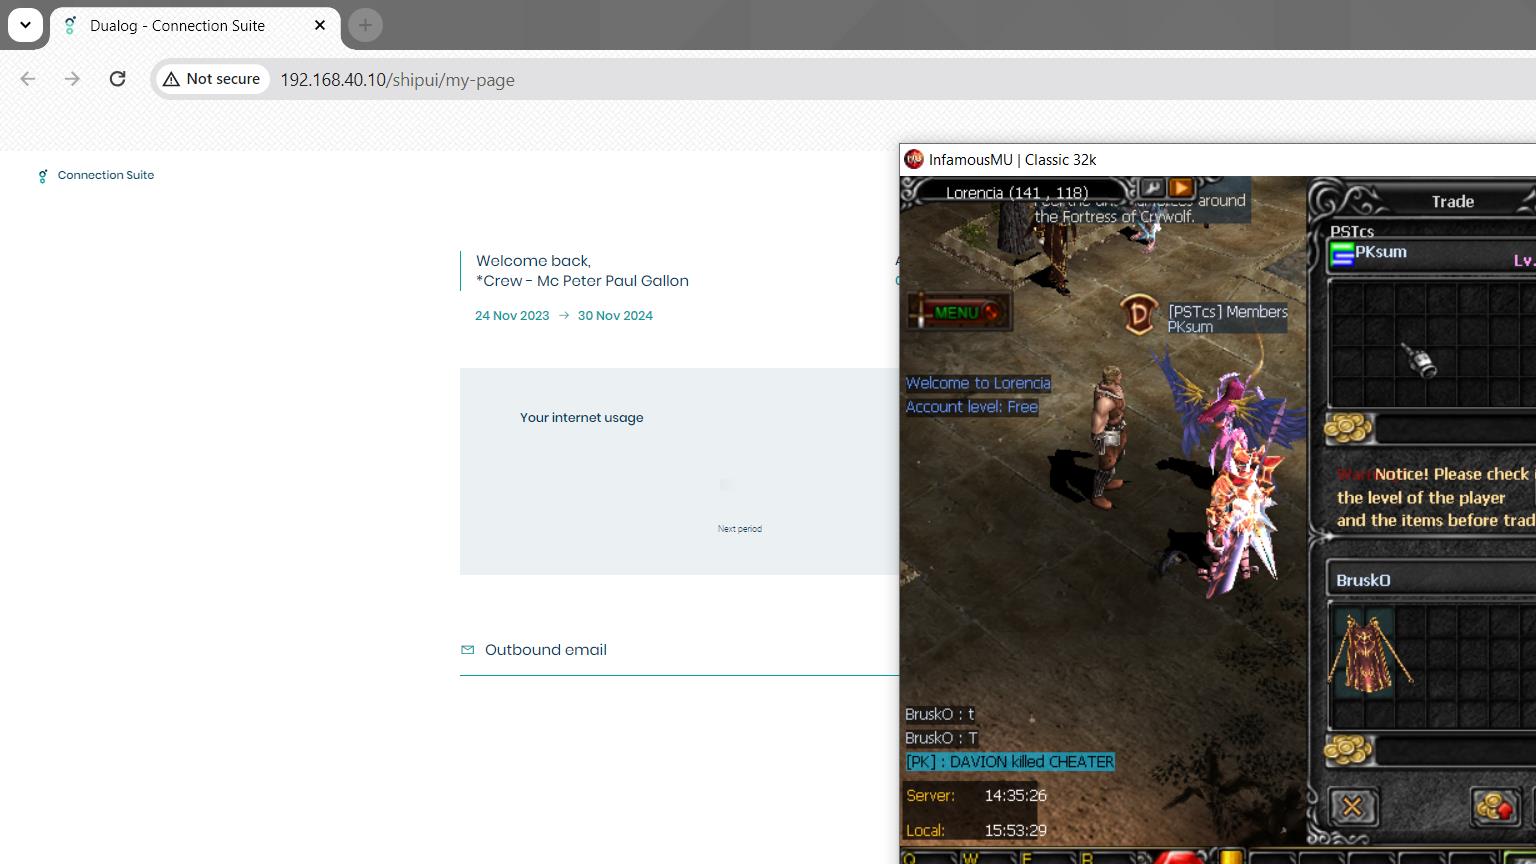Click the Welcome to Lorencia message
1536x864 pixels.
(978, 383)
